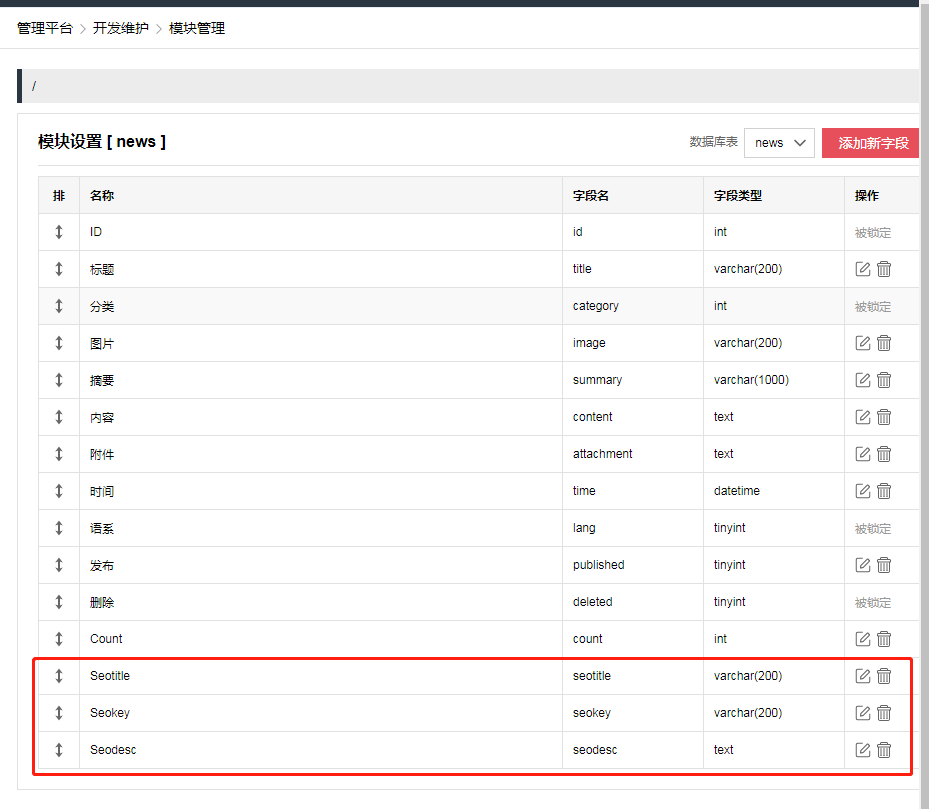Delete the count field row
Image resolution: width=929 pixels, height=809 pixels.
point(884,639)
